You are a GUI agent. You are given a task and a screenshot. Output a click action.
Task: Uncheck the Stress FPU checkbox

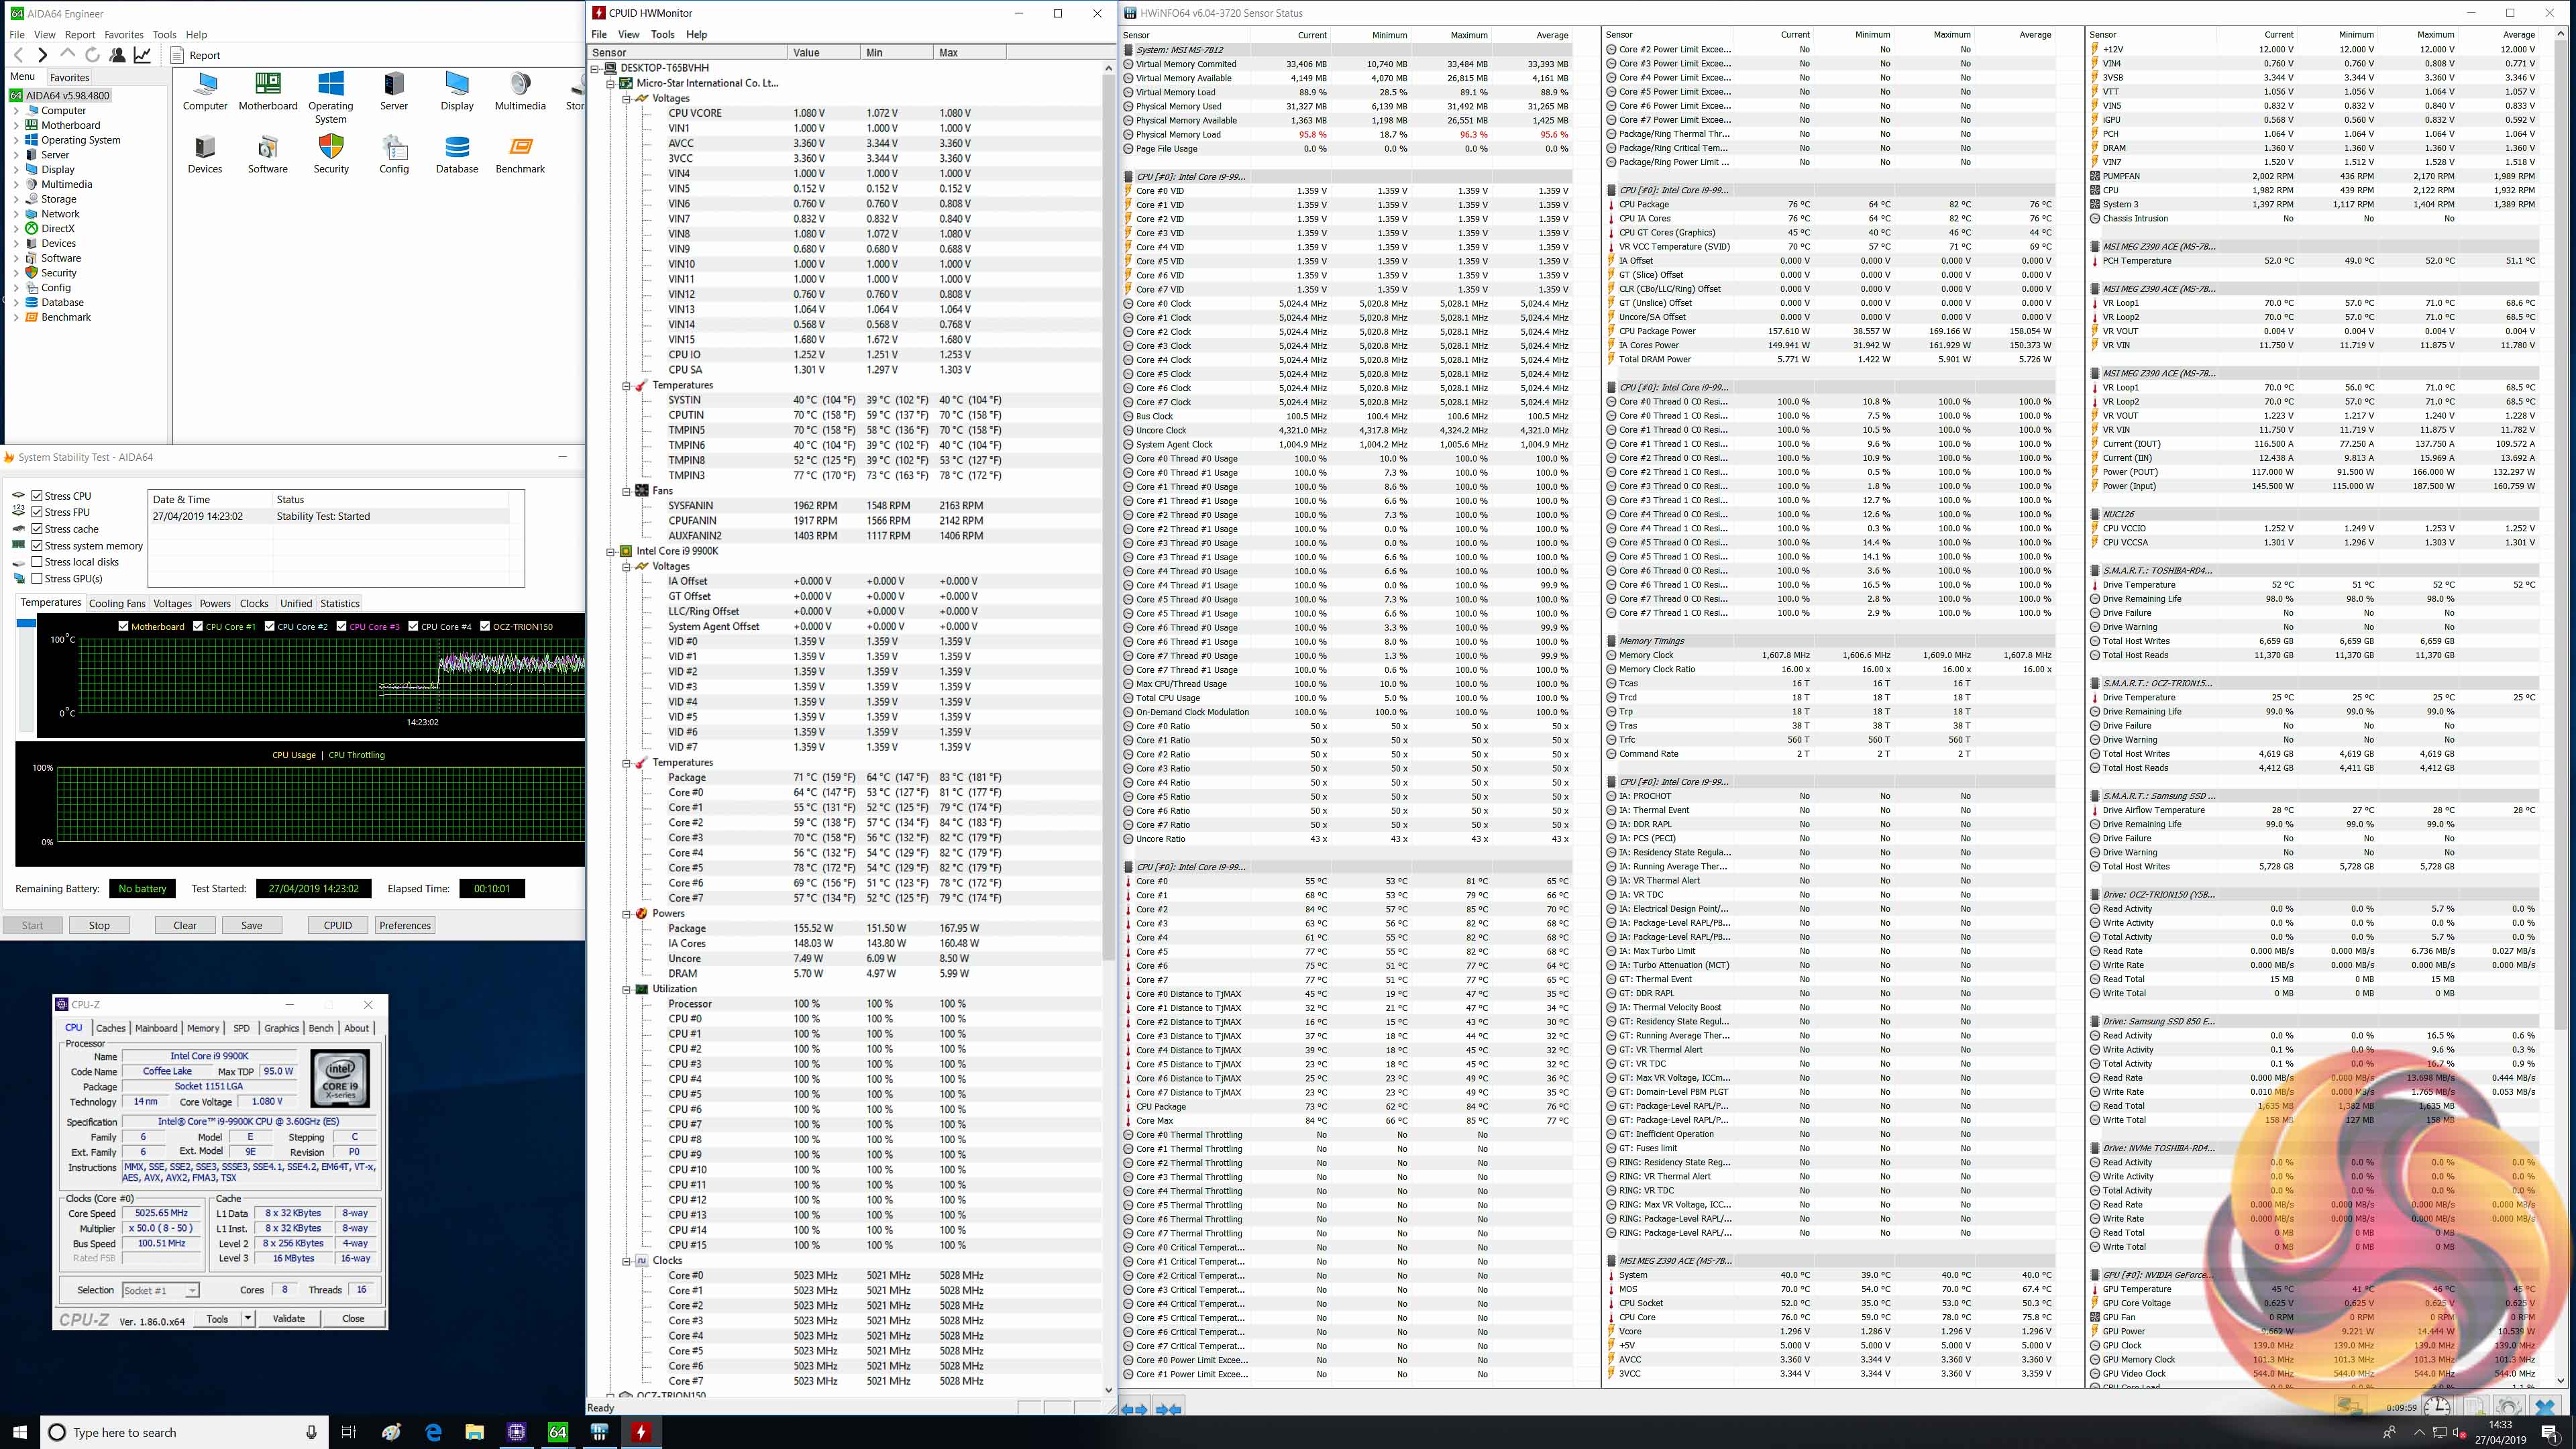pyautogui.click(x=37, y=512)
